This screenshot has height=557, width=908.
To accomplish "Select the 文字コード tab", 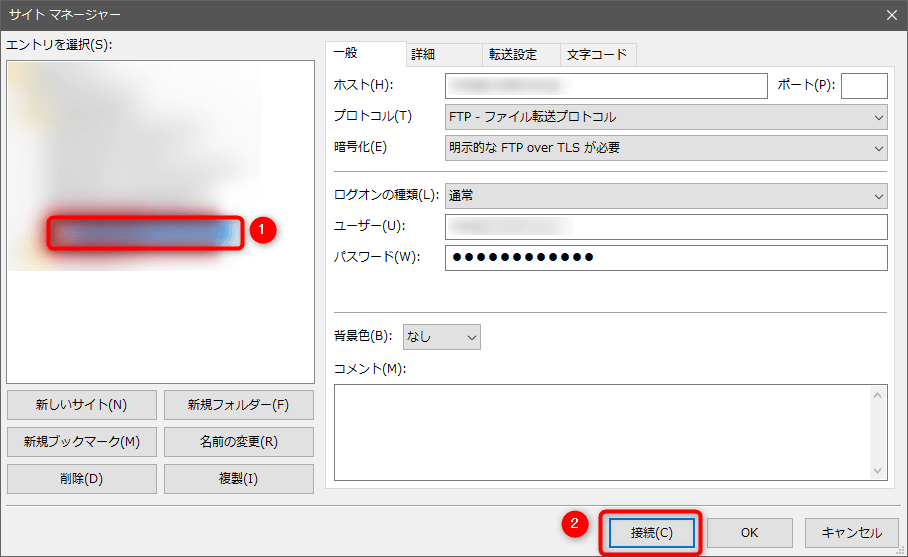I will click(597, 54).
